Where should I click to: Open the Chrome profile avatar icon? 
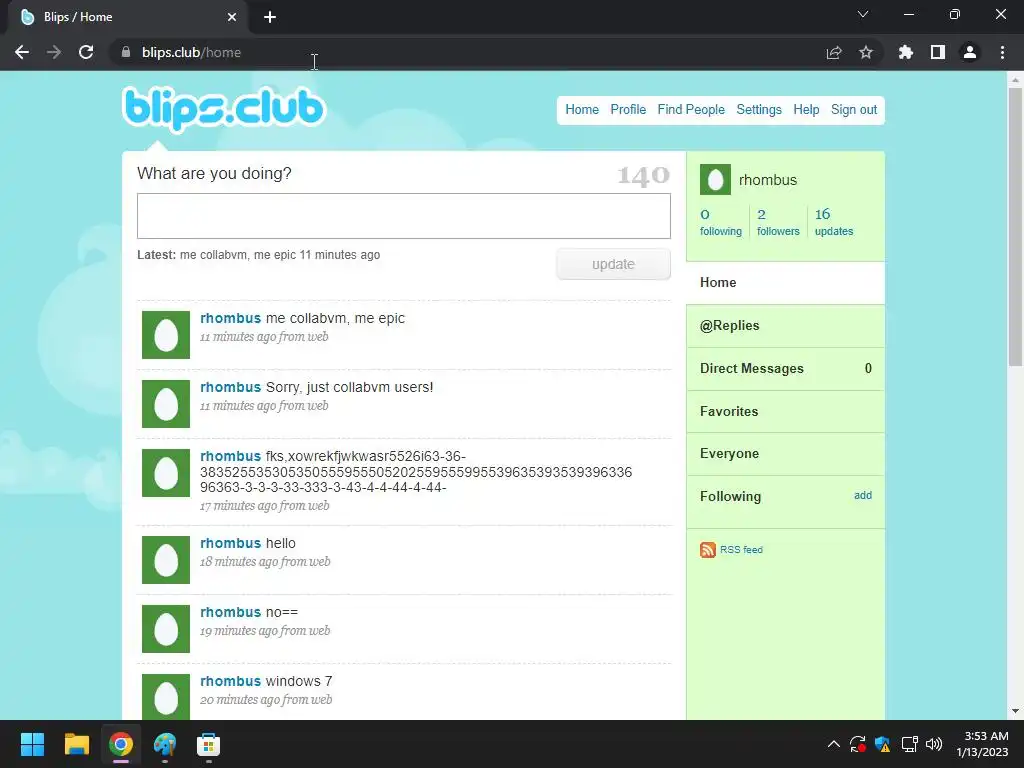coord(970,52)
